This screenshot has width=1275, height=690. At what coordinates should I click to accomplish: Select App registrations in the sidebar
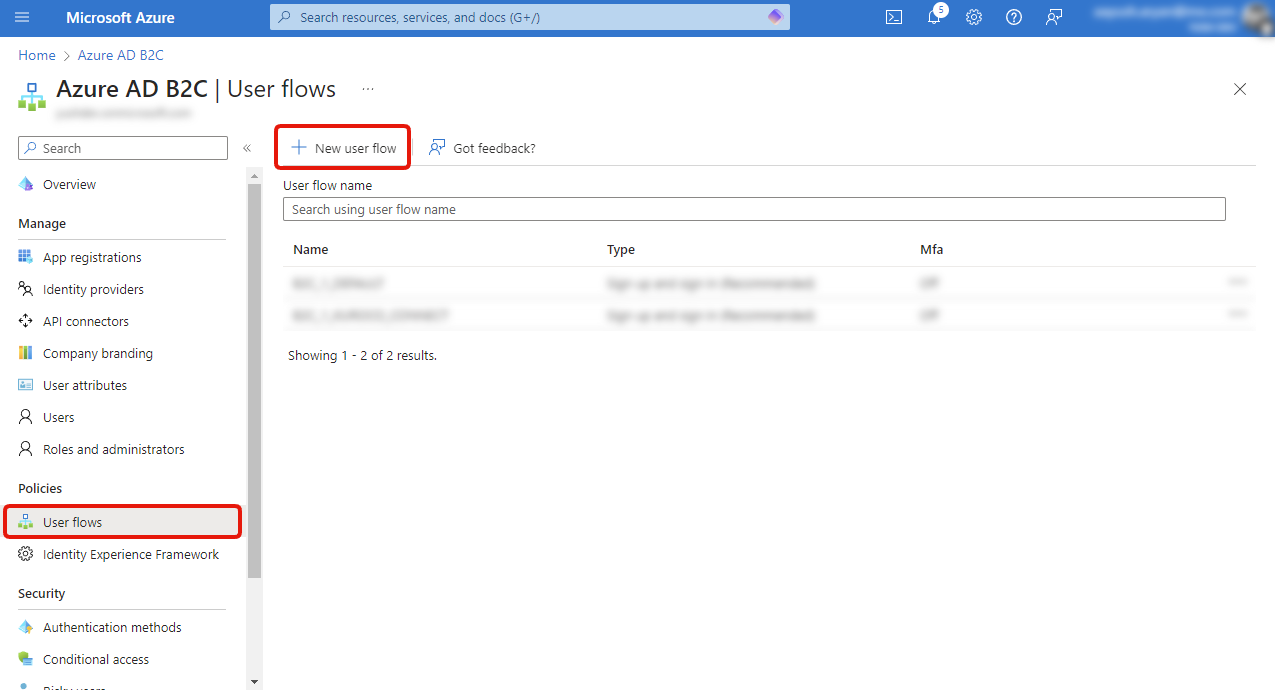tap(91, 256)
